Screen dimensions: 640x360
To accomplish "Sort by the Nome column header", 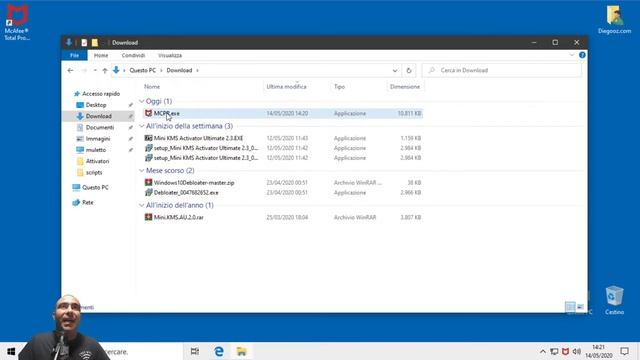I will point(152,87).
